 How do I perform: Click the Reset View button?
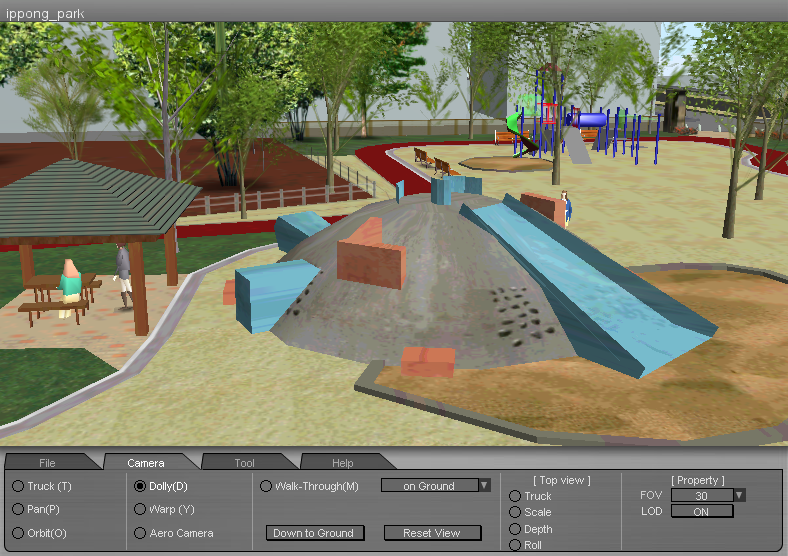tap(432, 533)
